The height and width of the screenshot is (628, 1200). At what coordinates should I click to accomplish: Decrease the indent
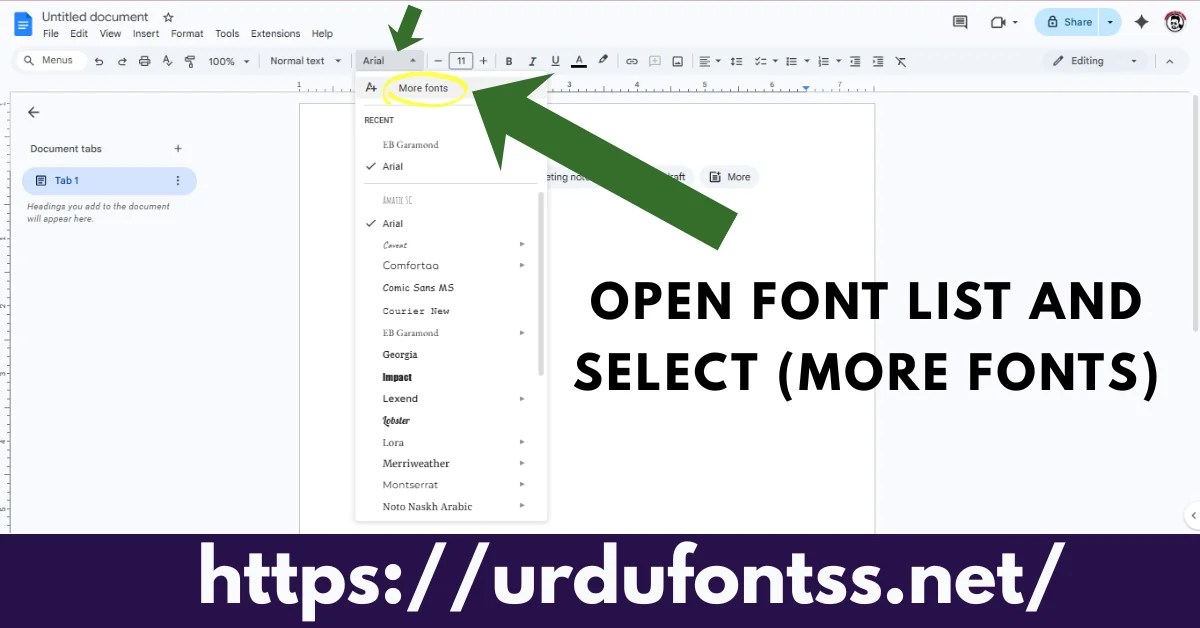tap(856, 61)
